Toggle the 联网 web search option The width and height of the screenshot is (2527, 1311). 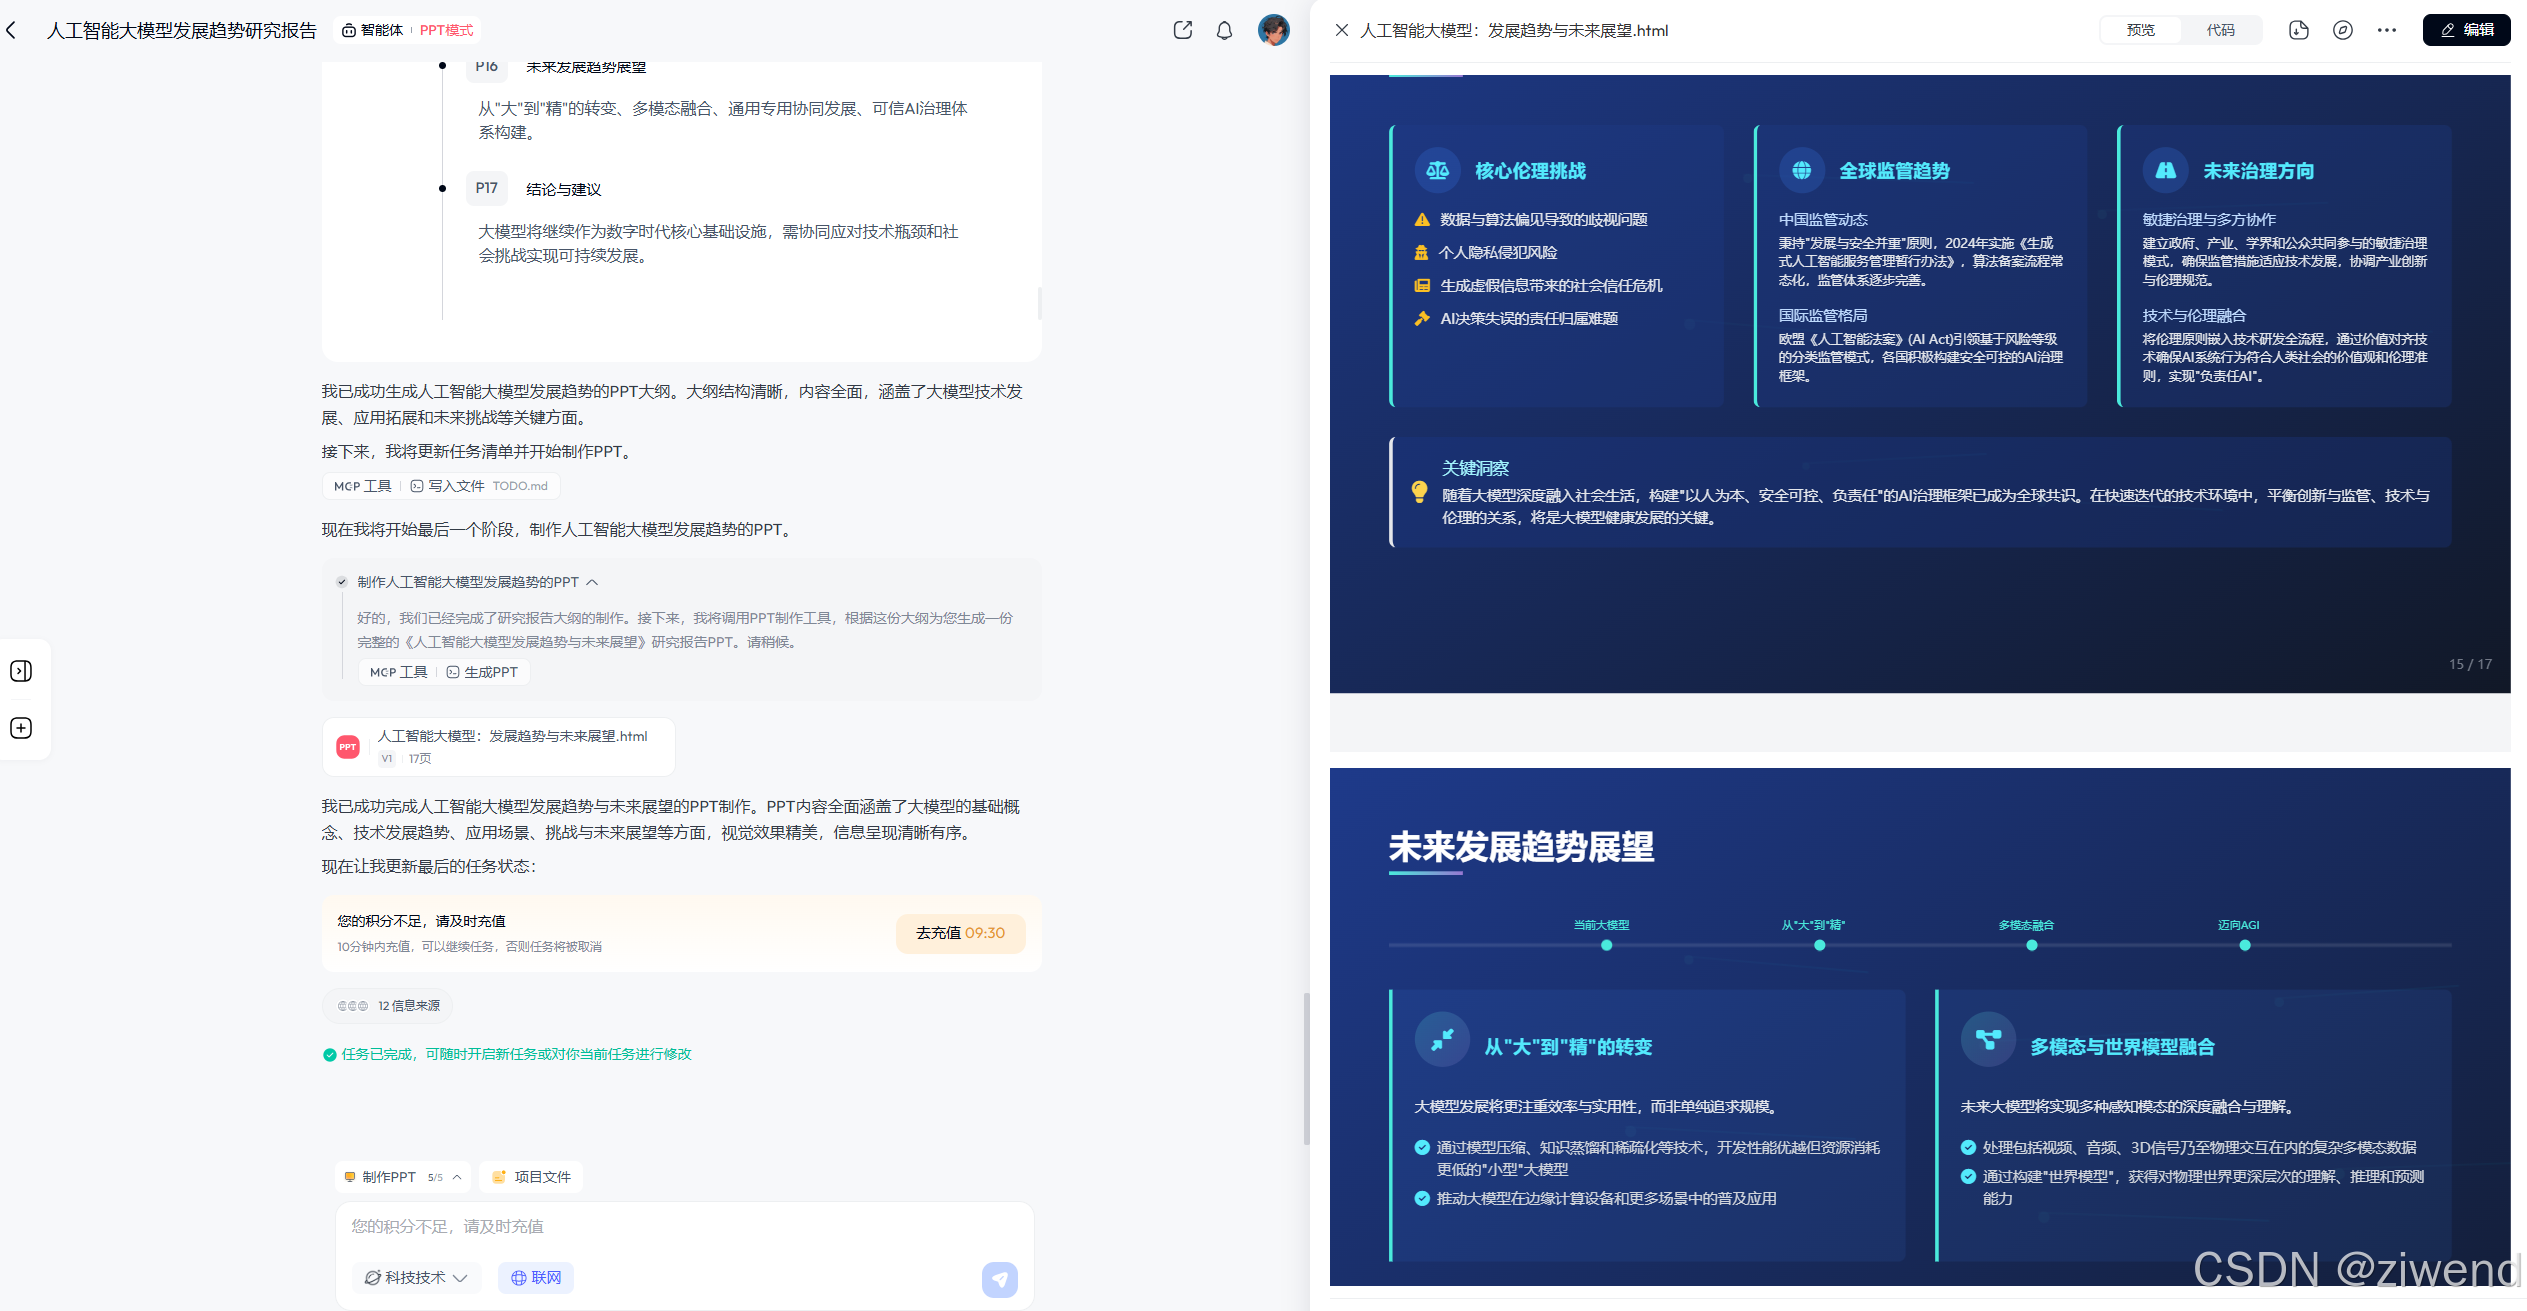tap(536, 1277)
